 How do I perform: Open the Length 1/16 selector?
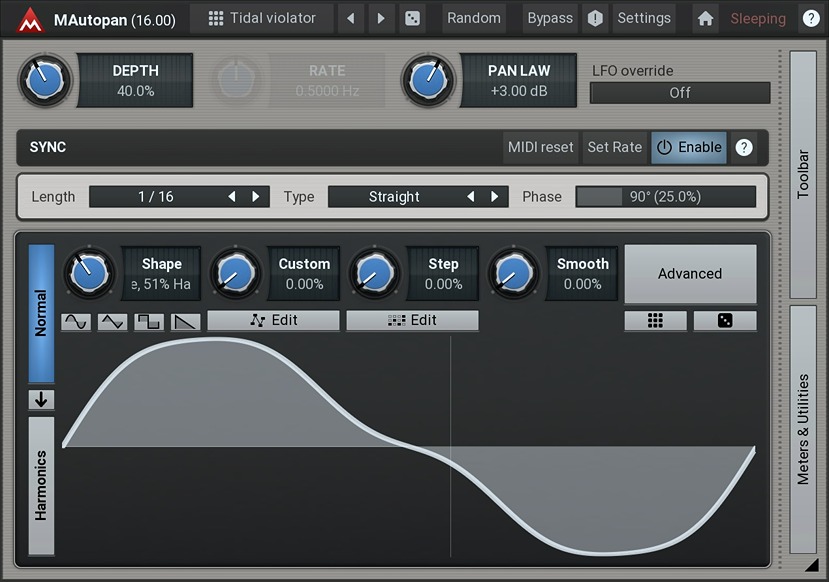(158, 197)
